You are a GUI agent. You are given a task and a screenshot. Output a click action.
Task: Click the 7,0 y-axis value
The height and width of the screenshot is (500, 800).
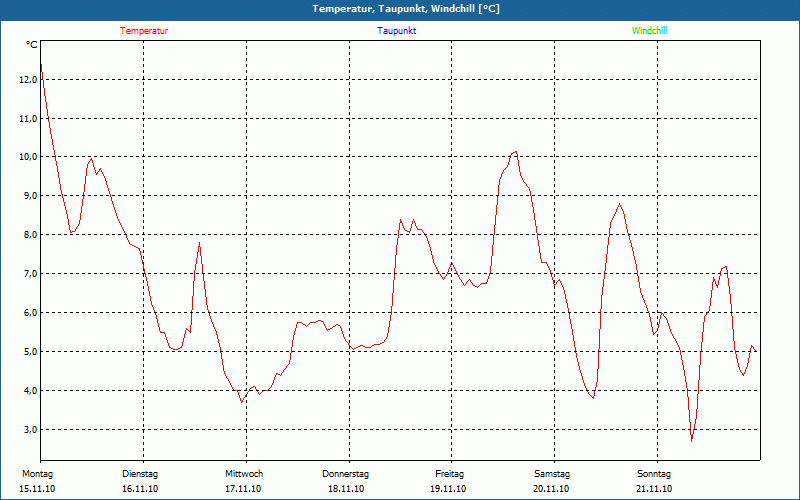coord(30,273)
